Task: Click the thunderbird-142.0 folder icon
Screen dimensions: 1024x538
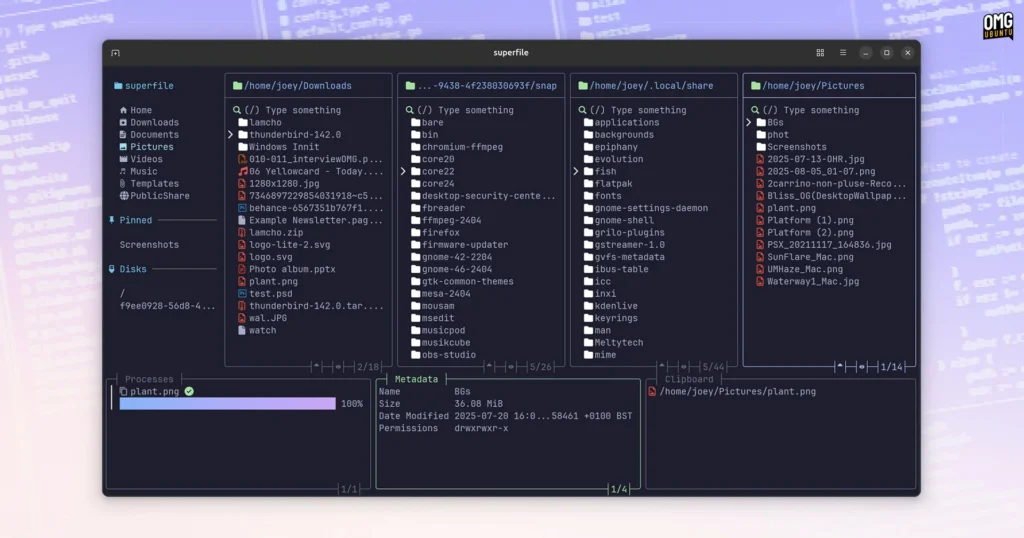Action: tap(243, 135)
